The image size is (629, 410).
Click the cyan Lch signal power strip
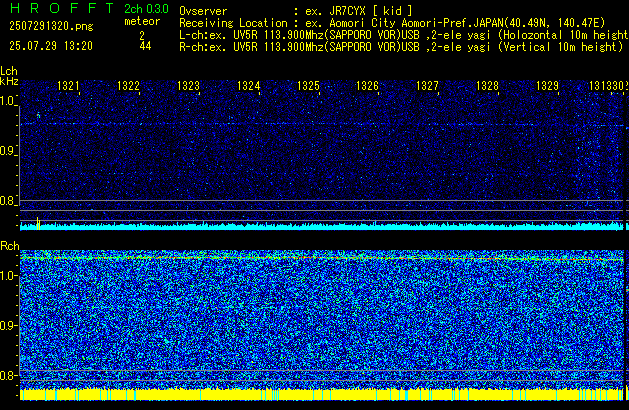pos(321,227)
